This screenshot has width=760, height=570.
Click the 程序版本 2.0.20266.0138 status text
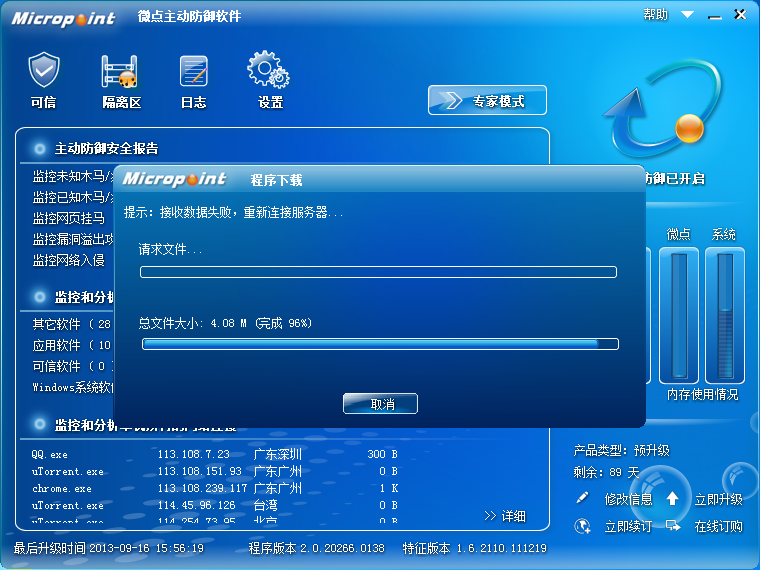[317, 548]
